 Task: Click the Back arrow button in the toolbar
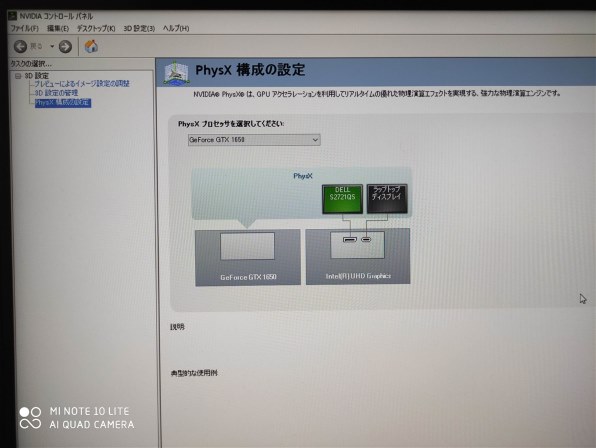click(21, 47)
